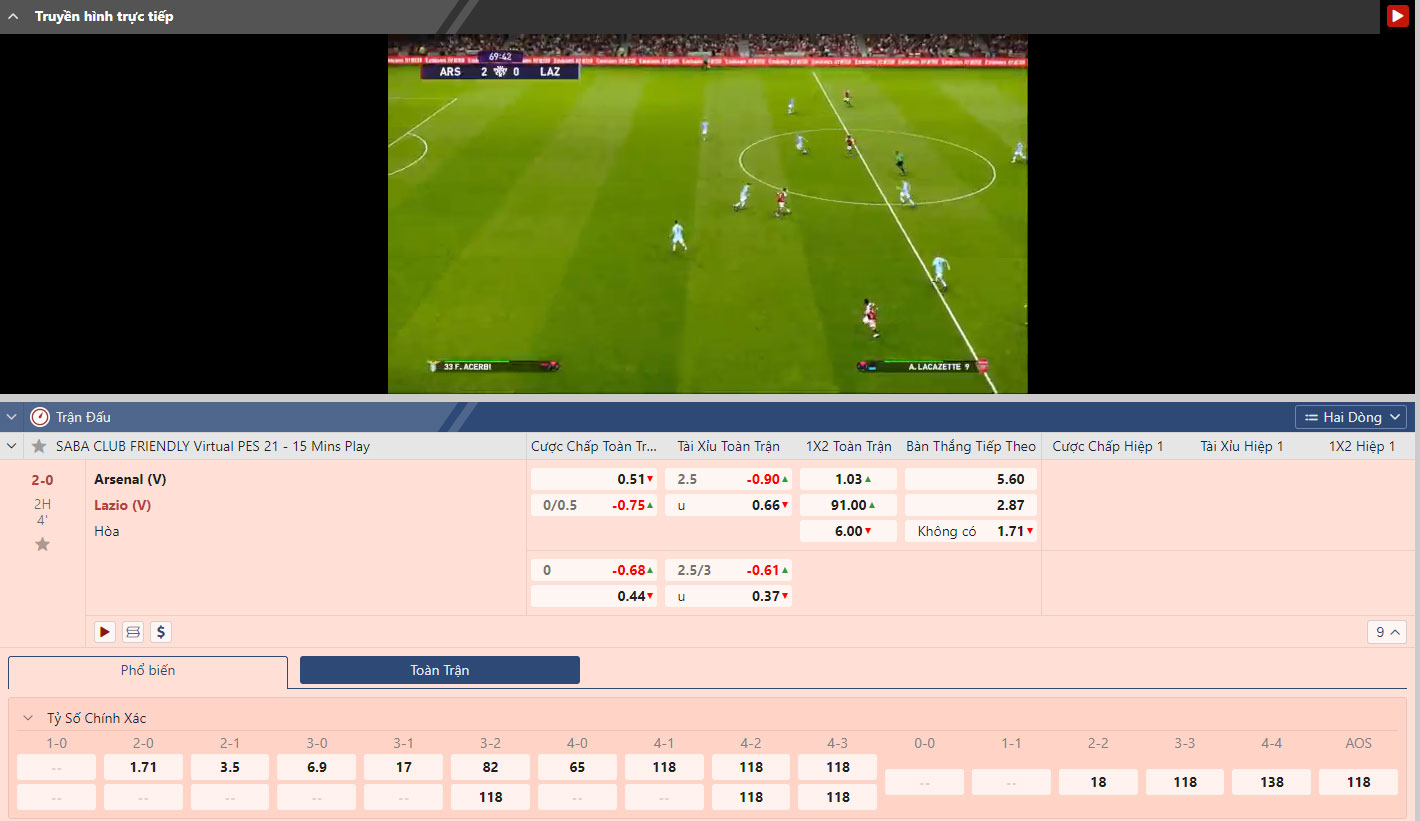Click the Hòa draw label
This screenshot has height=821, width=1420.
(x=107, y=531)
